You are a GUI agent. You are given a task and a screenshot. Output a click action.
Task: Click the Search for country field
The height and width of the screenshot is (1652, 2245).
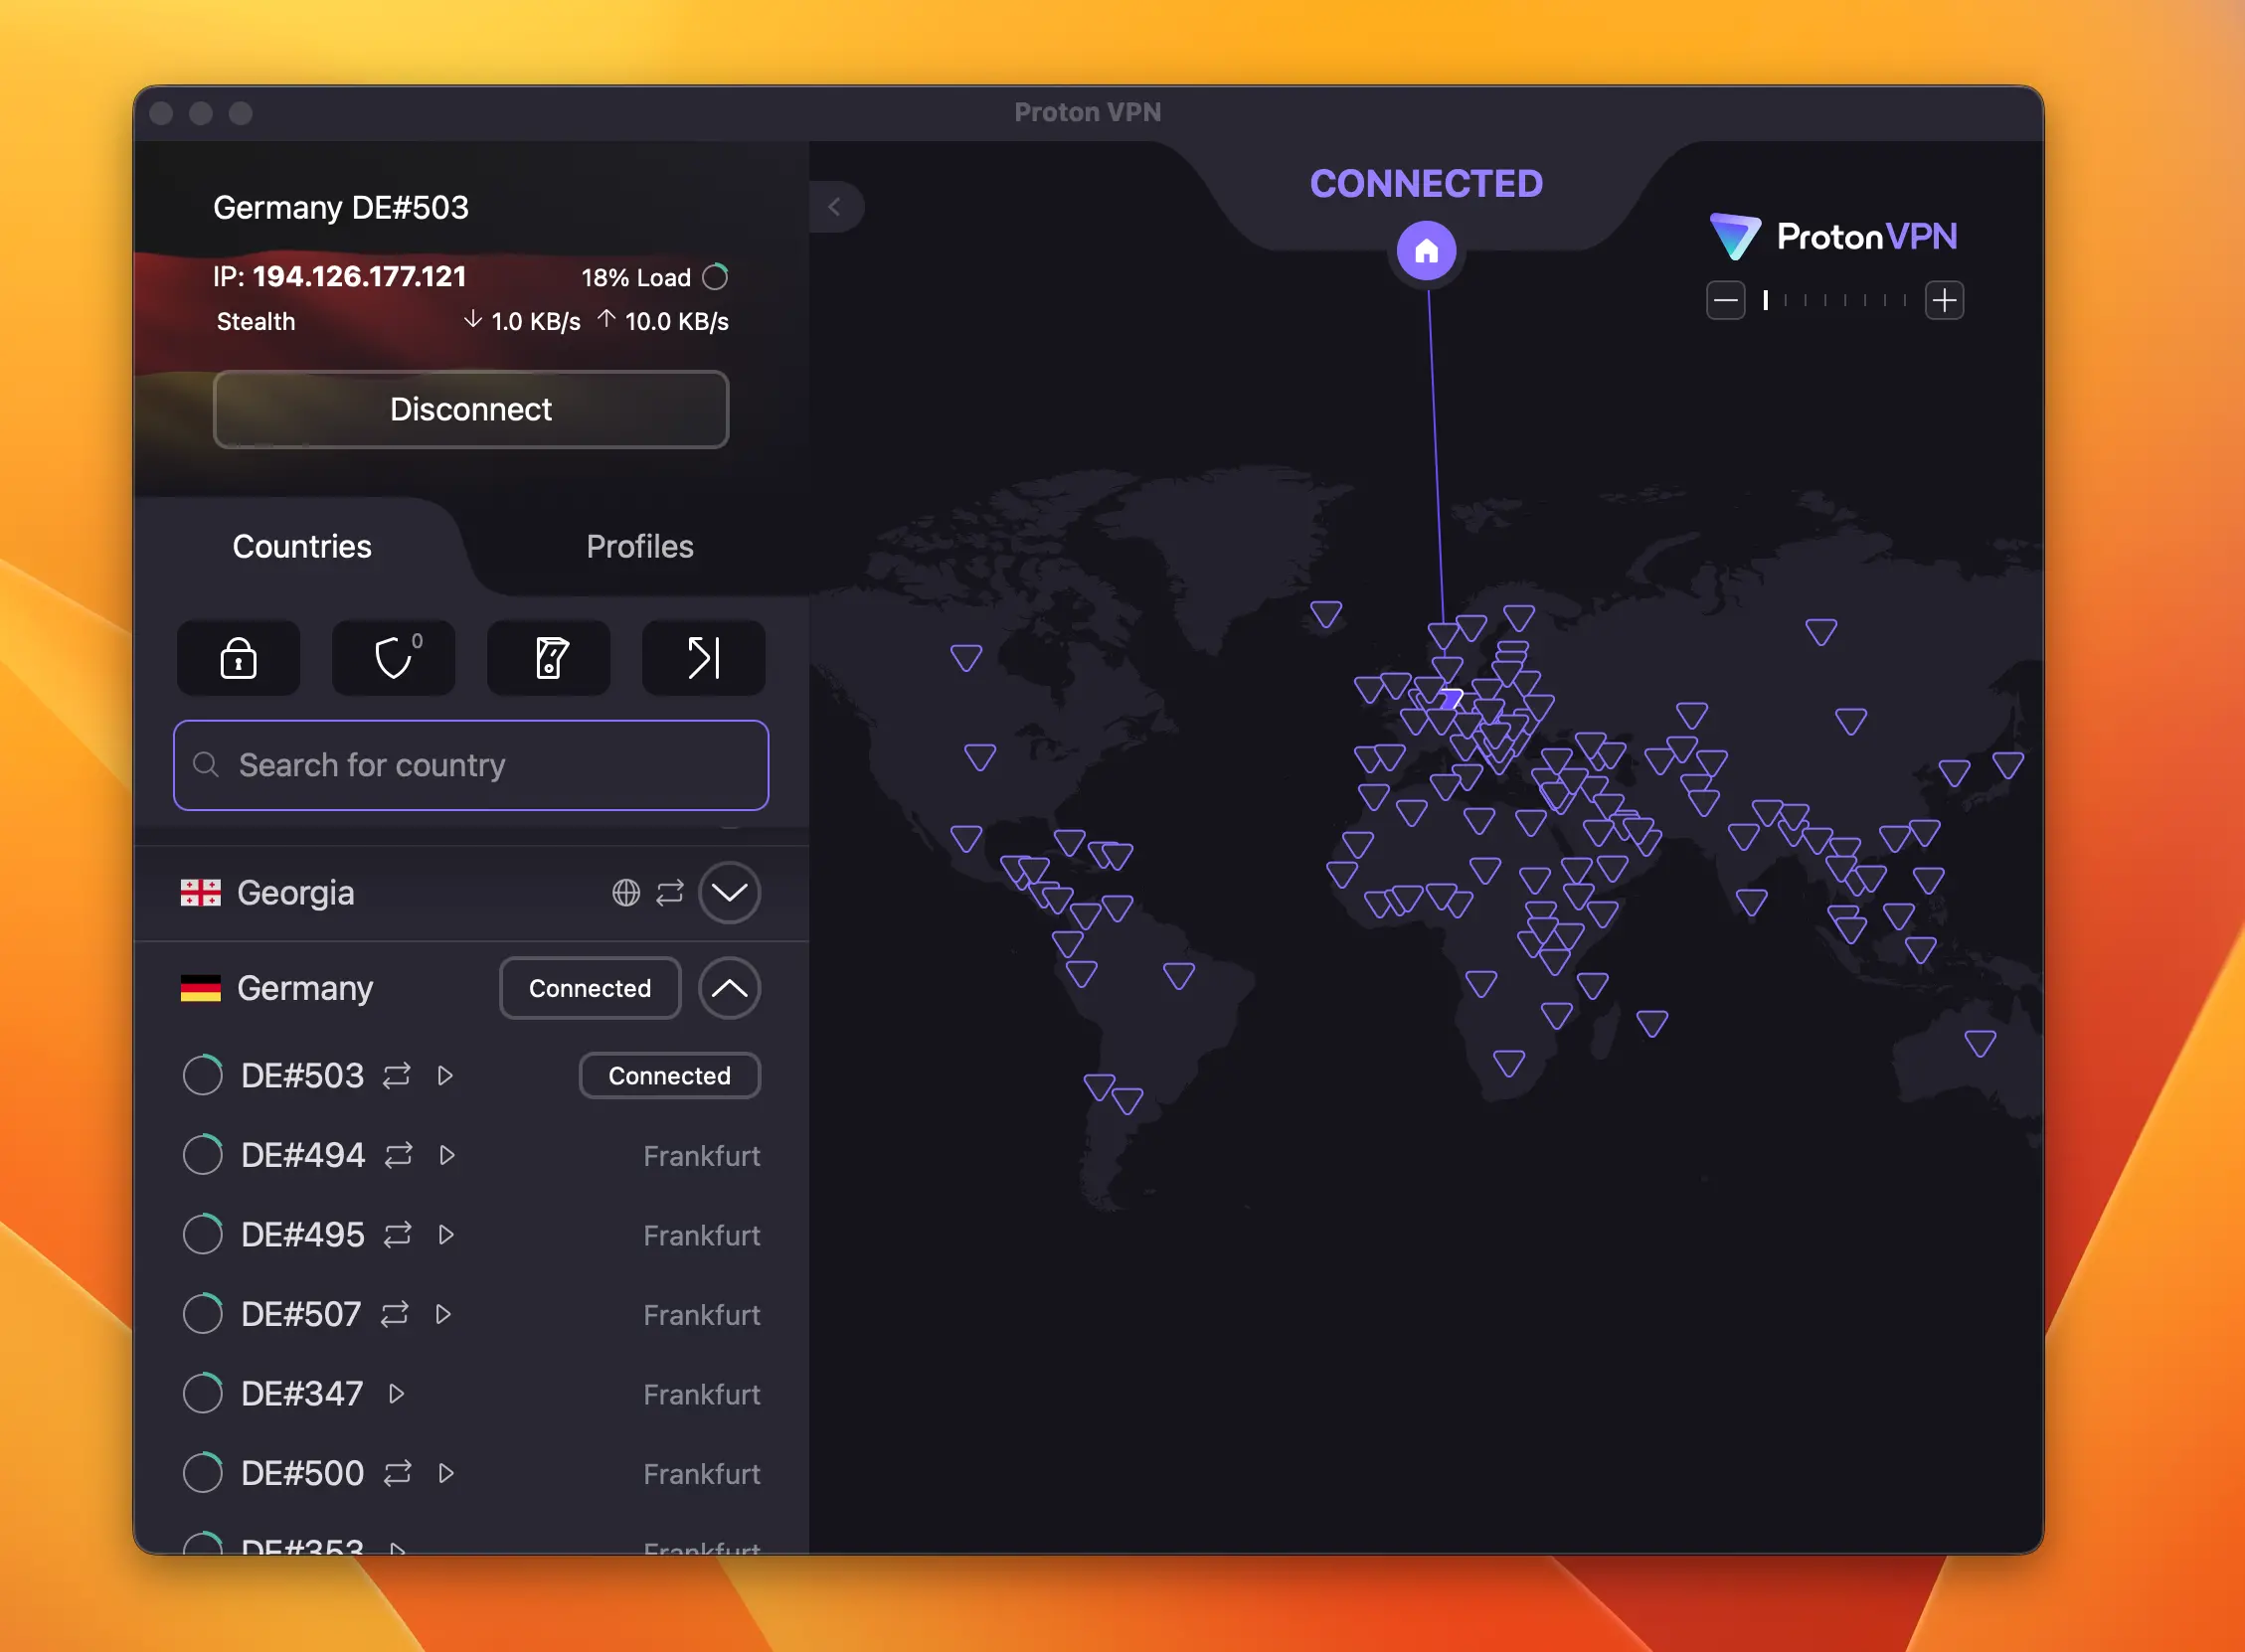(x=470, y=765)
